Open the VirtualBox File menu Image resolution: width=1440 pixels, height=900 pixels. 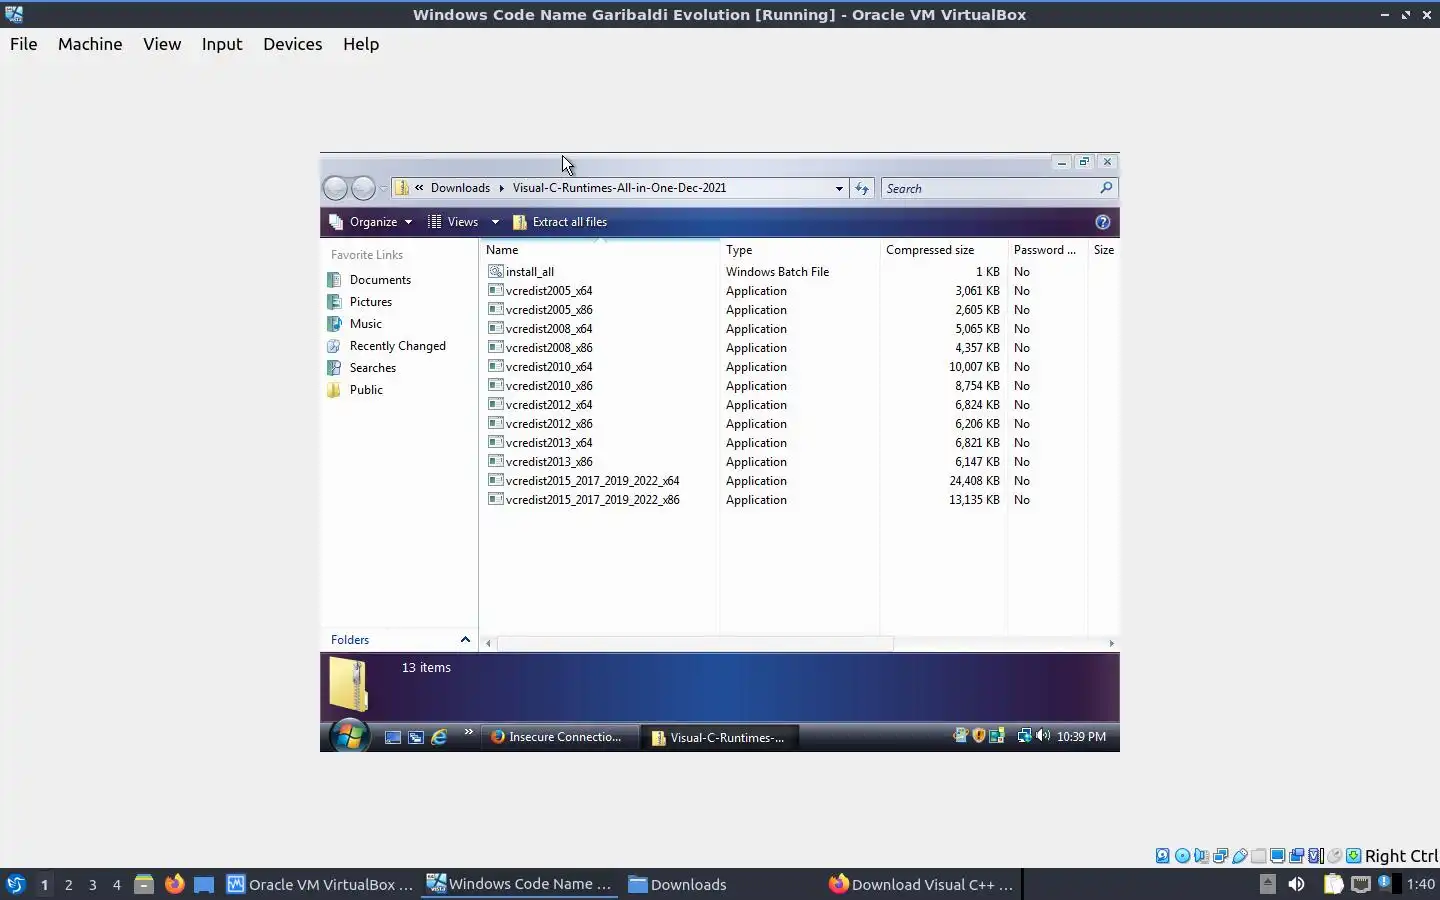(x=24, y=44)
